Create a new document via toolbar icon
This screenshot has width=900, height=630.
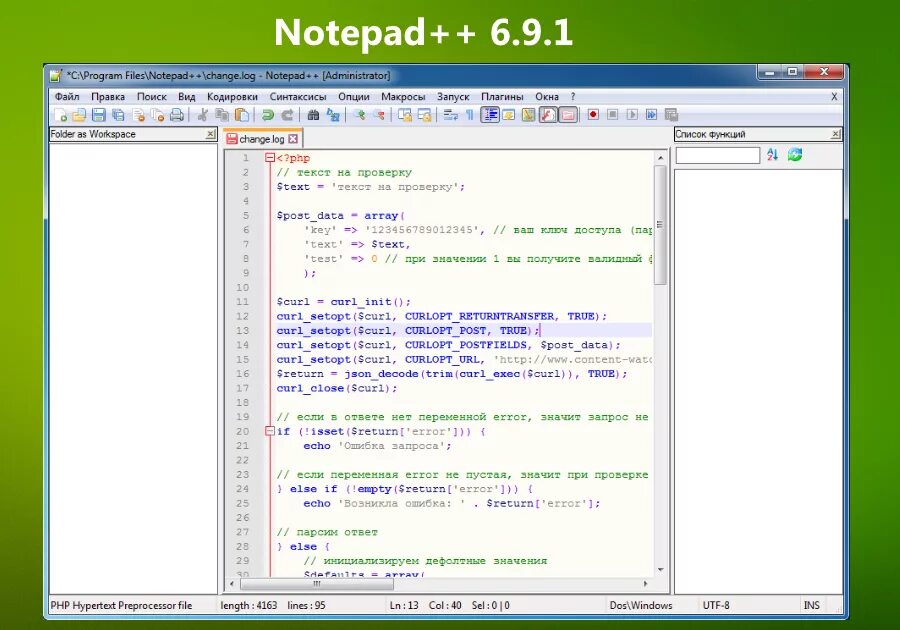click(x=60, y=115)
